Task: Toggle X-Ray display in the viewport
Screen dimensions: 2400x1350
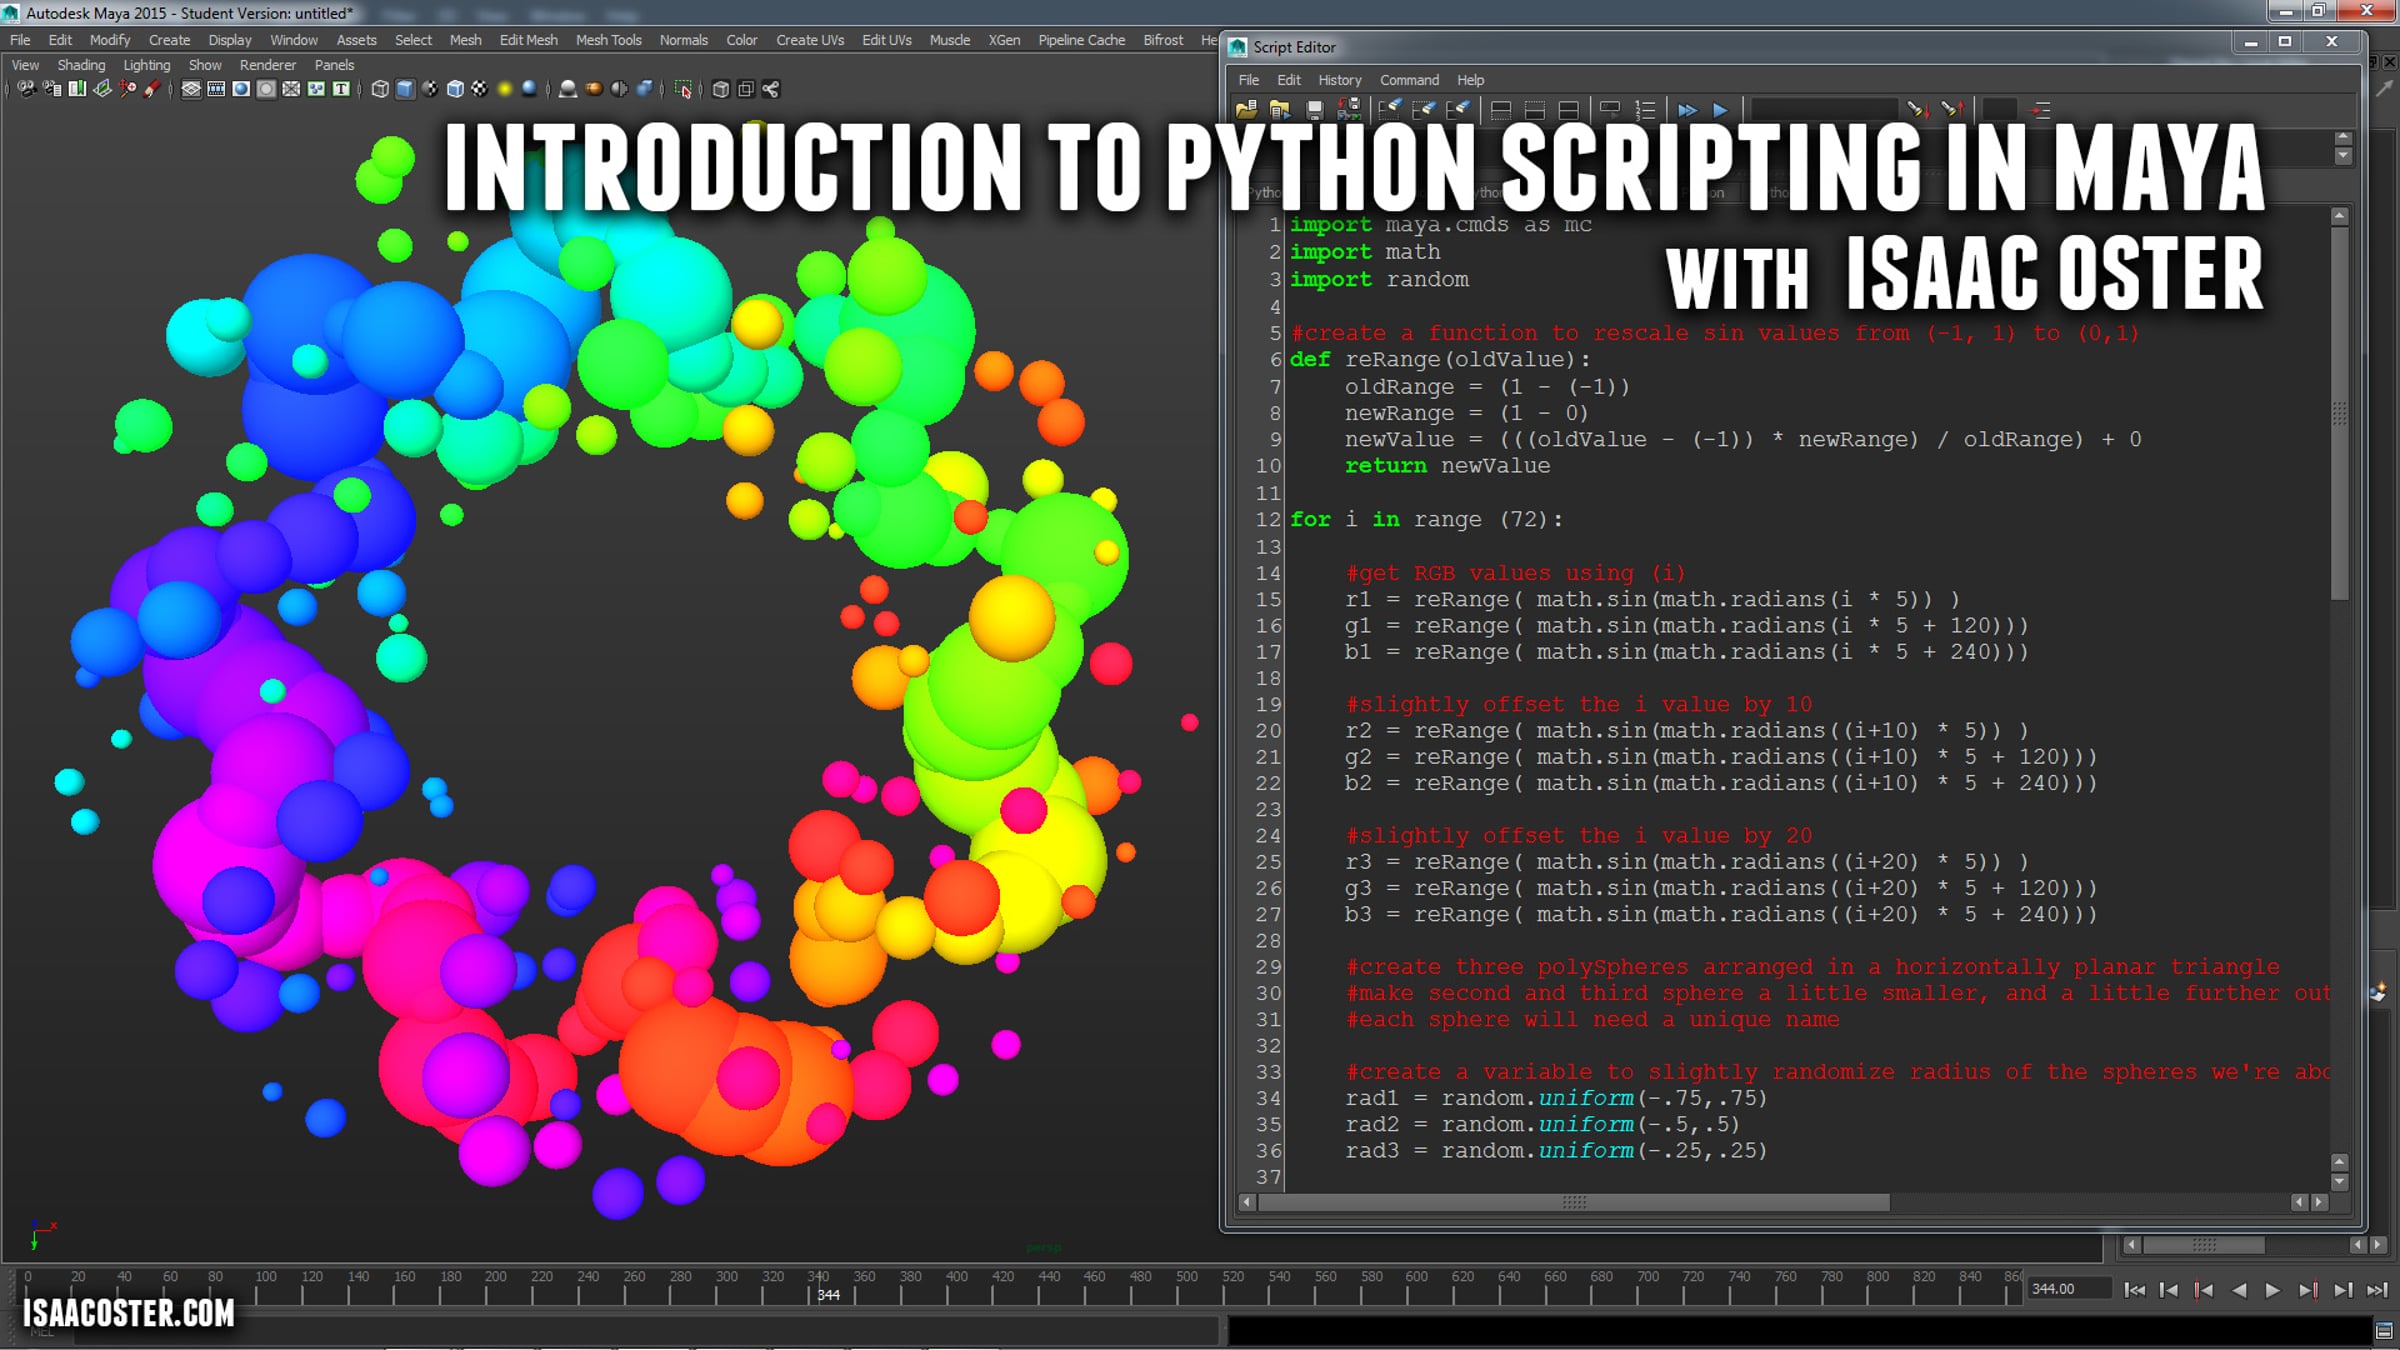Action: (x=721, y=90)
